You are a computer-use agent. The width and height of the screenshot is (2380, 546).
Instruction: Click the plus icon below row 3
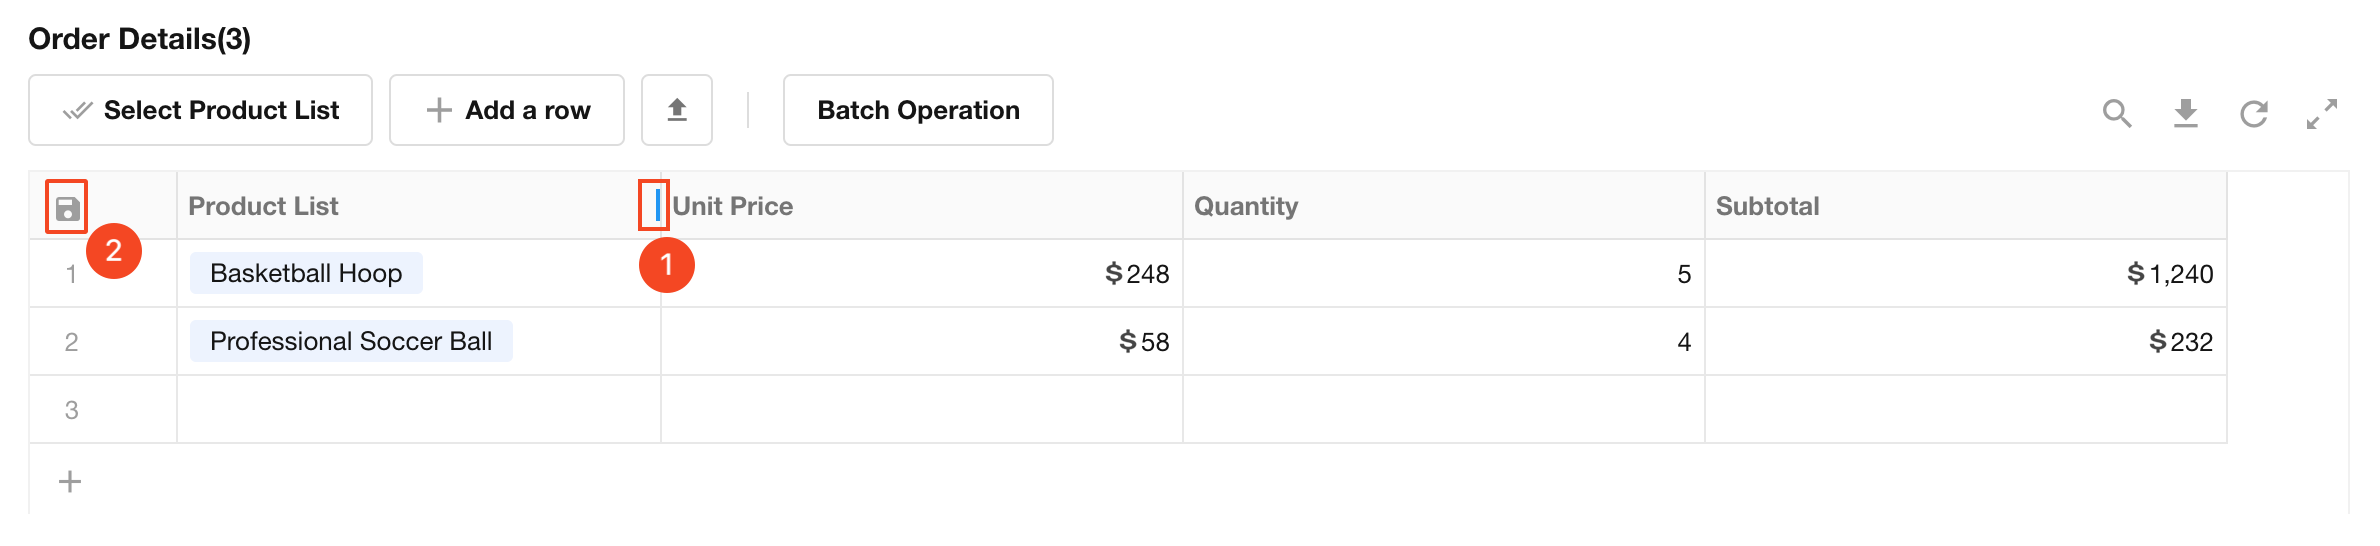click(x=70, y=482)
